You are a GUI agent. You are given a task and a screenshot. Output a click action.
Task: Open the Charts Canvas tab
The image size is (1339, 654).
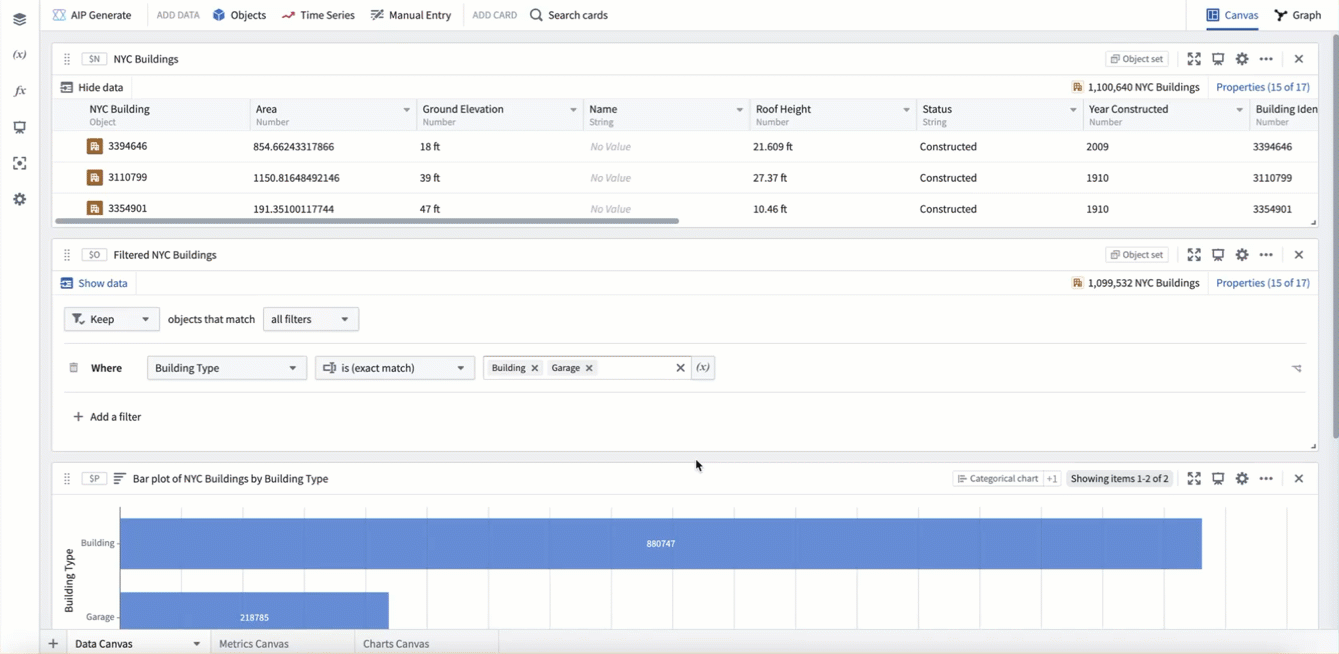pyautogui.click(x=396, y=644)
